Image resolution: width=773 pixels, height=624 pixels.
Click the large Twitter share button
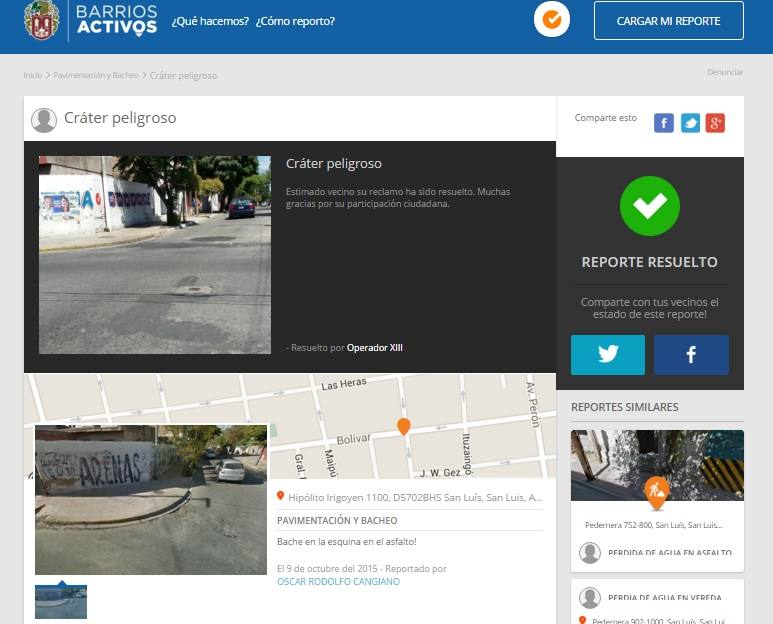[x=608, y=355]
